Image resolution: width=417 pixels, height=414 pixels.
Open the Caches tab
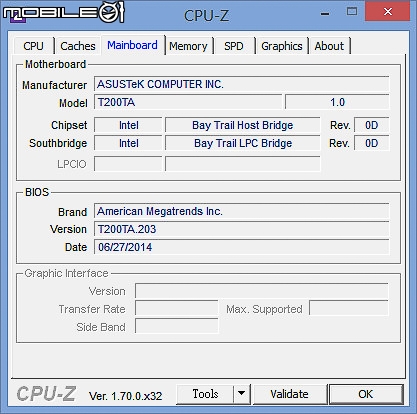78,46
